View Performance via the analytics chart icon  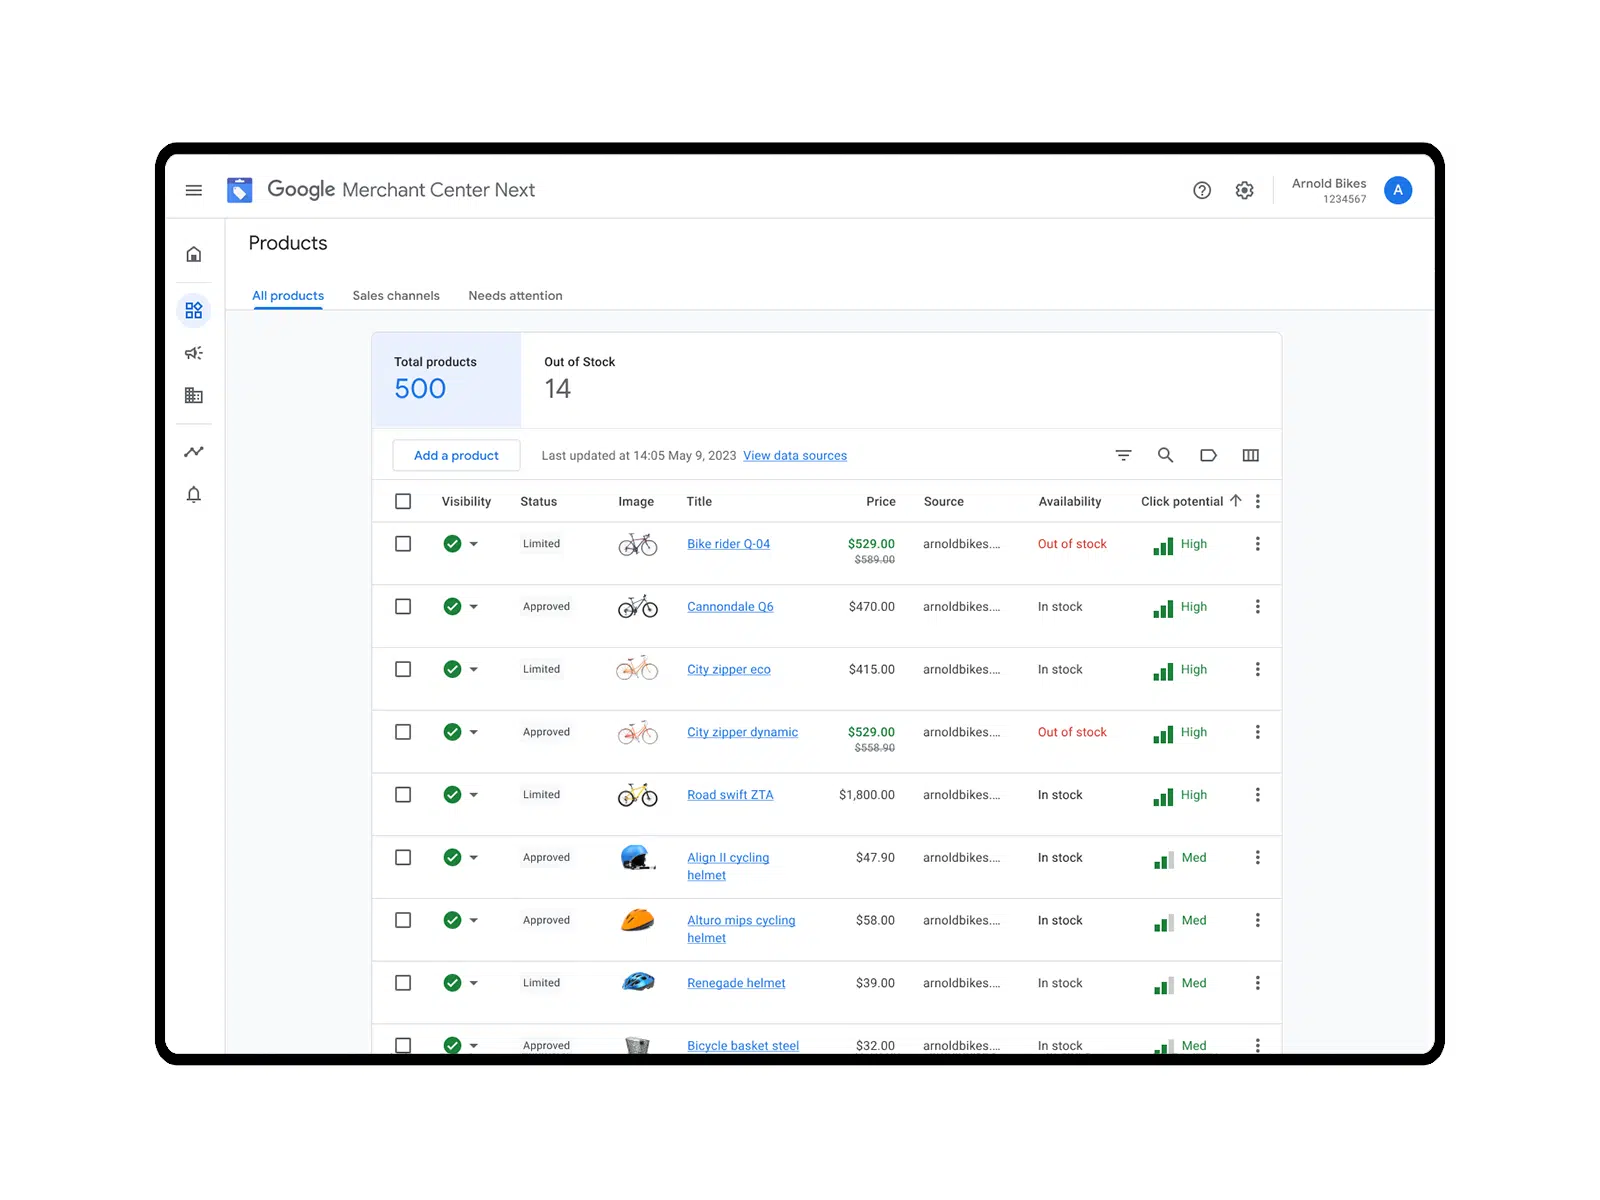point(193,451)
